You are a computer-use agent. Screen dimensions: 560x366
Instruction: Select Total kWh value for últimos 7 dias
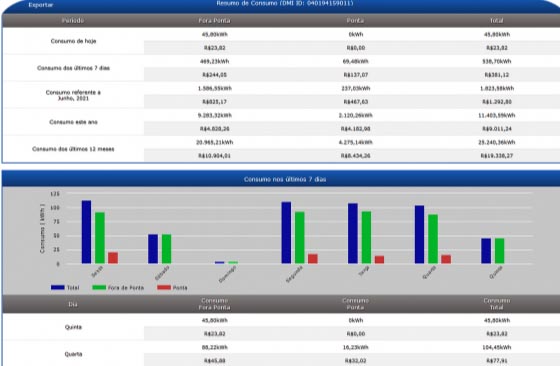point(497,61)
